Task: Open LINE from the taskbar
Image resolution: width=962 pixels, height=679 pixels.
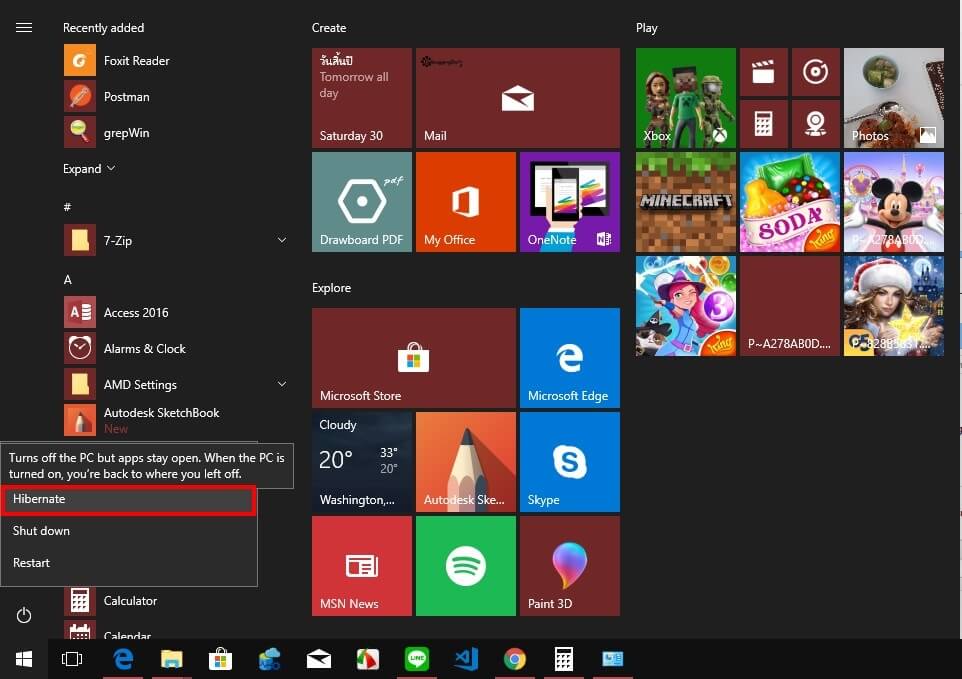Action: click(417, 659)
